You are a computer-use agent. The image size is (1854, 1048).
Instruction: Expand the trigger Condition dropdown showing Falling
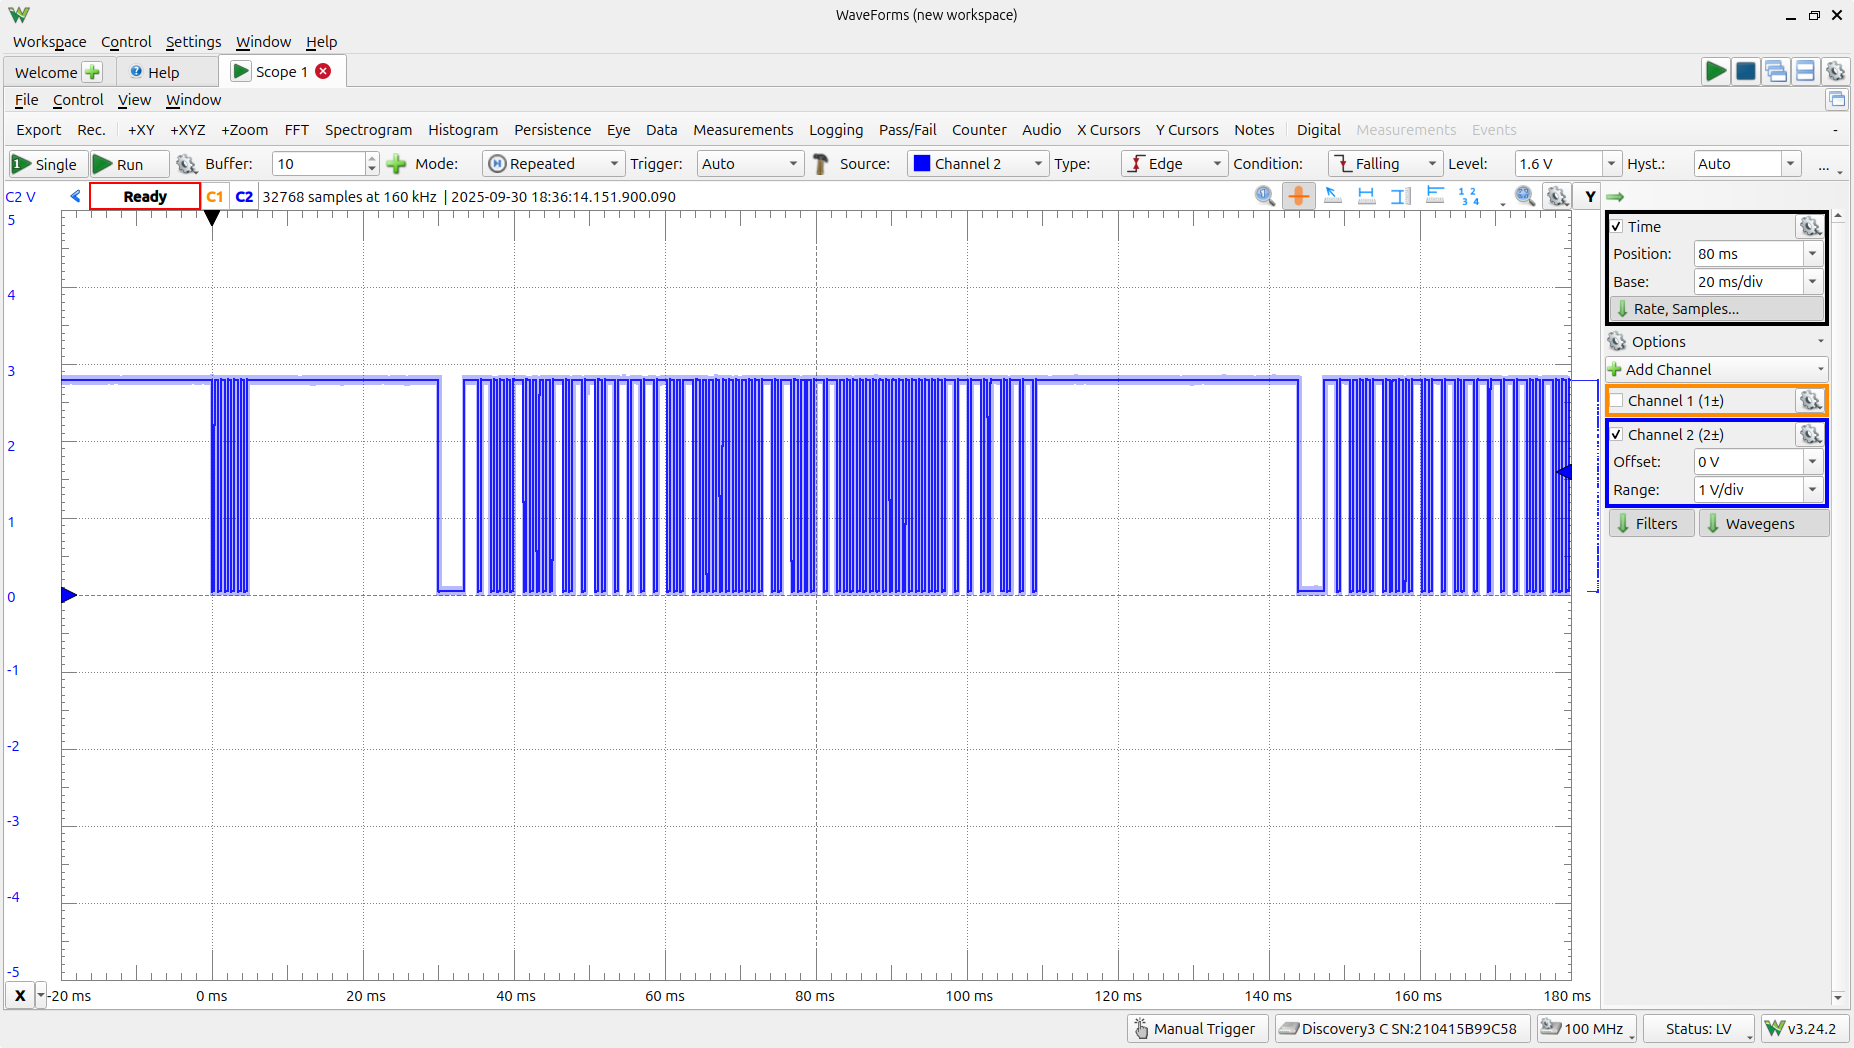click(1385, 164)
